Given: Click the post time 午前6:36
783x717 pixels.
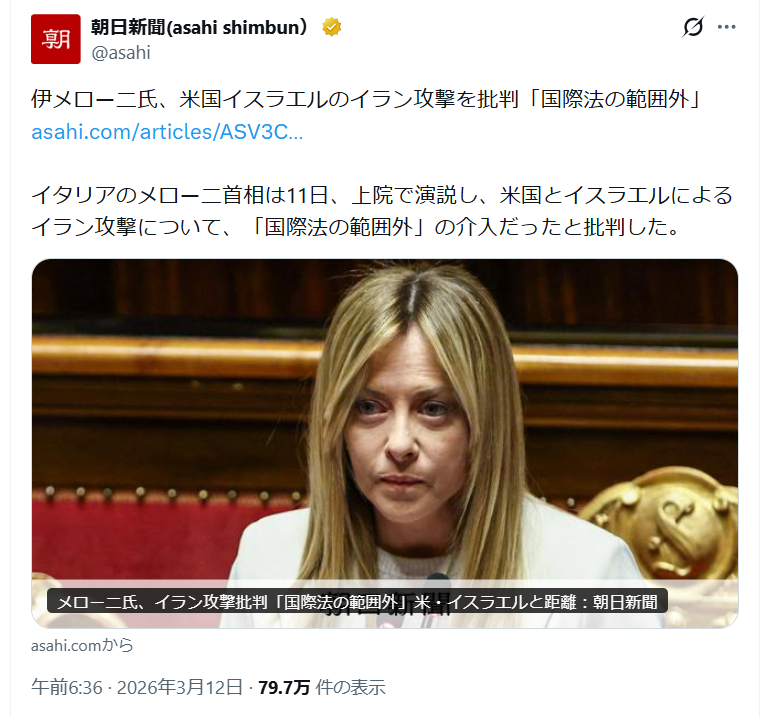Looking at the screenshot, I should click(x=67, y=688).
